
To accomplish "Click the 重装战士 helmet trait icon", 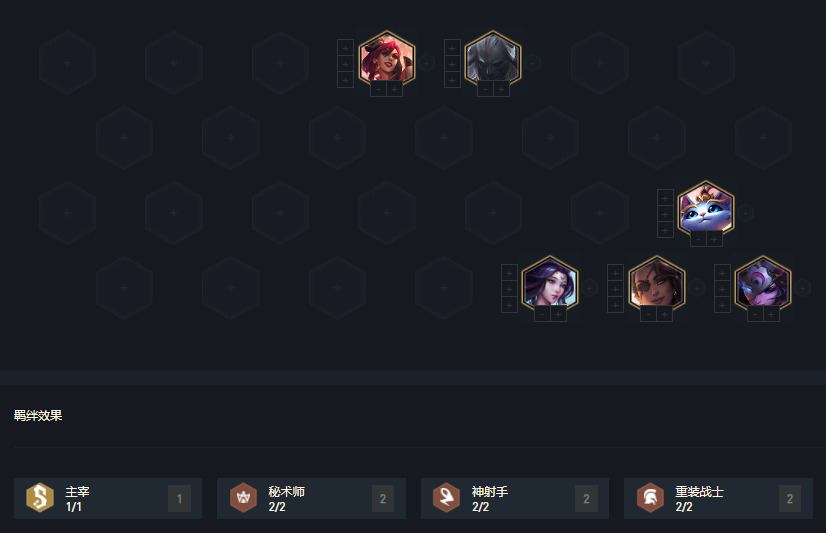I will [x=651, y=498].
